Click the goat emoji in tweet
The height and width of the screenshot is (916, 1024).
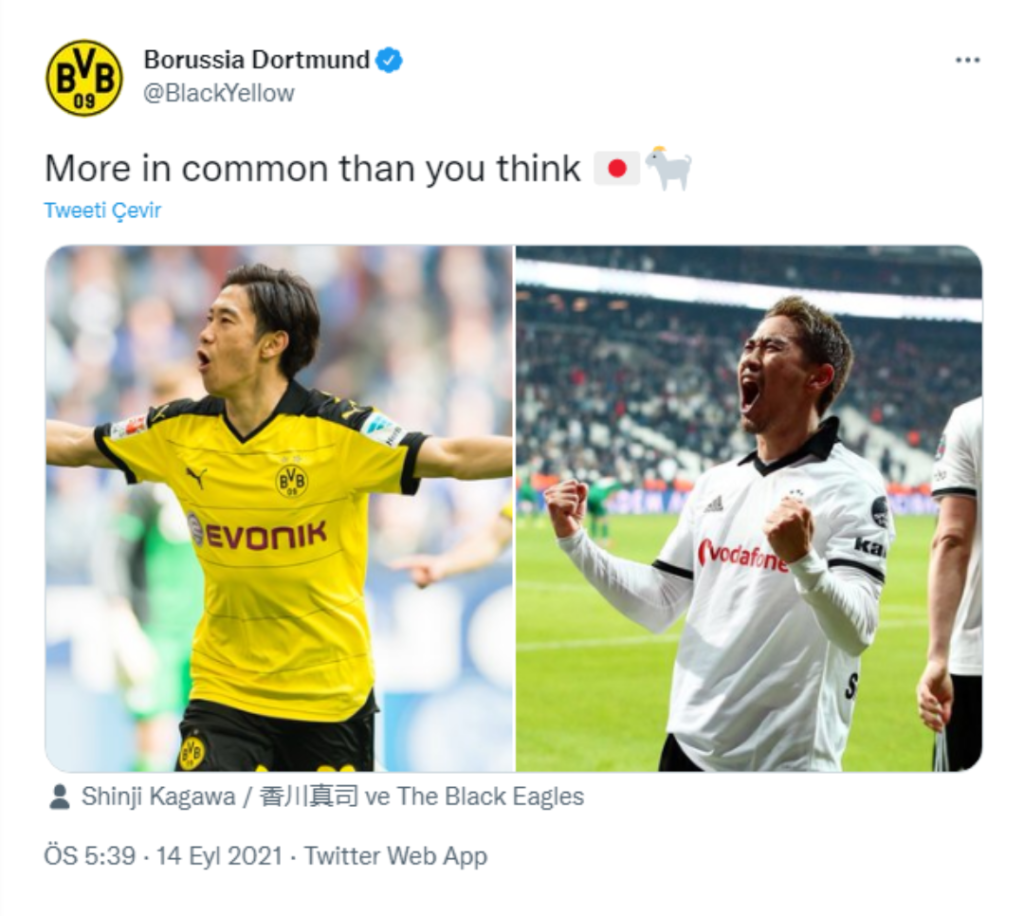tap(668, 168)
